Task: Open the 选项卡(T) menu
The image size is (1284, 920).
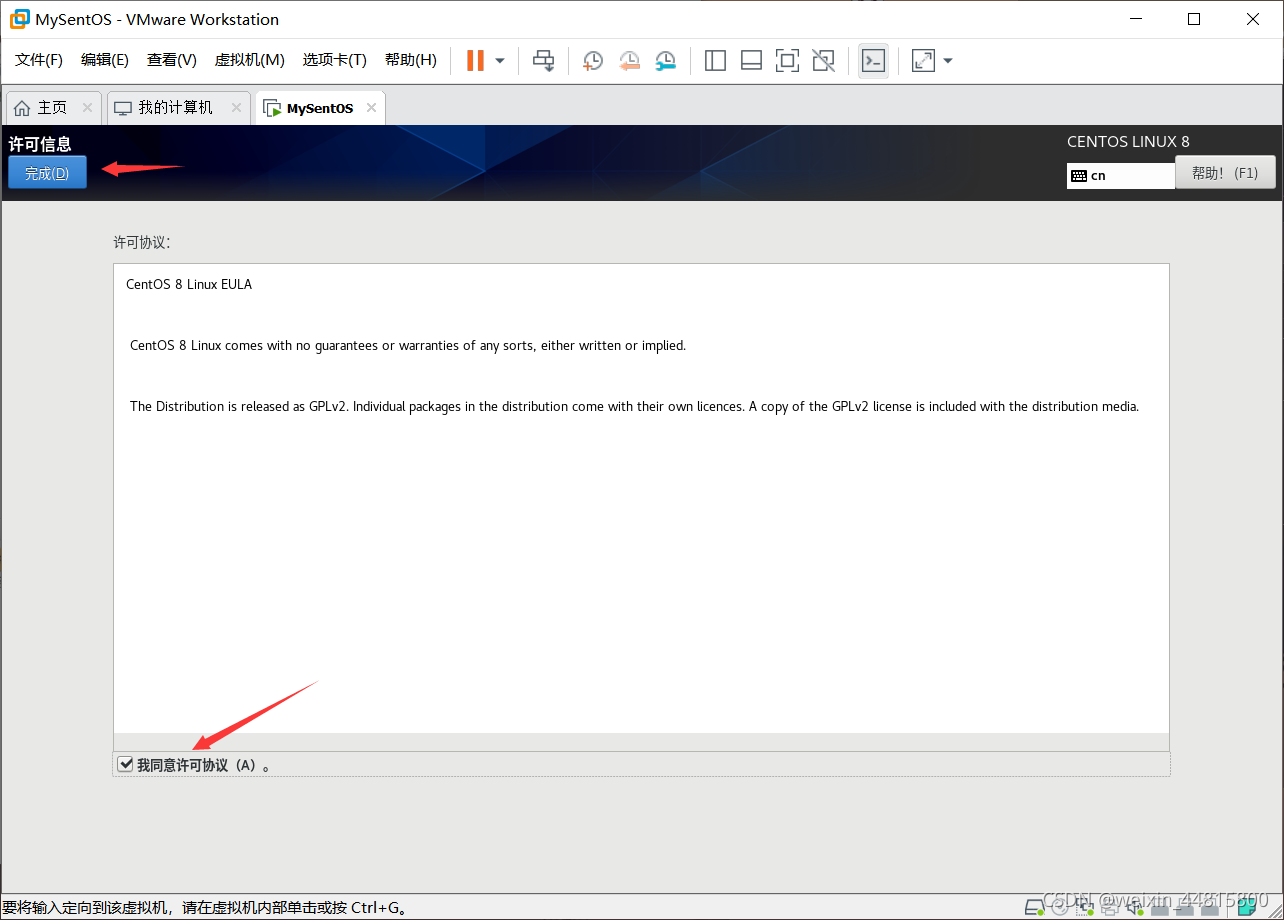Action: (x=335, y=60)
